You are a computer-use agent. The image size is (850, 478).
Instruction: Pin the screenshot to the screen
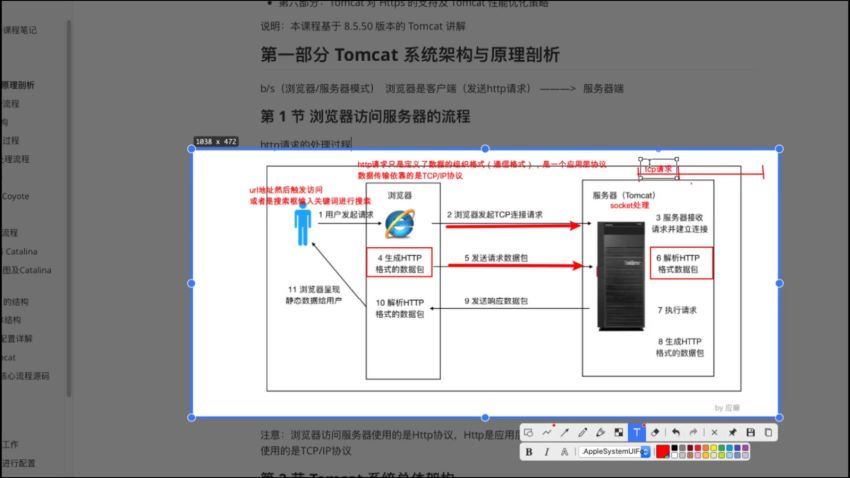(732, 432)
